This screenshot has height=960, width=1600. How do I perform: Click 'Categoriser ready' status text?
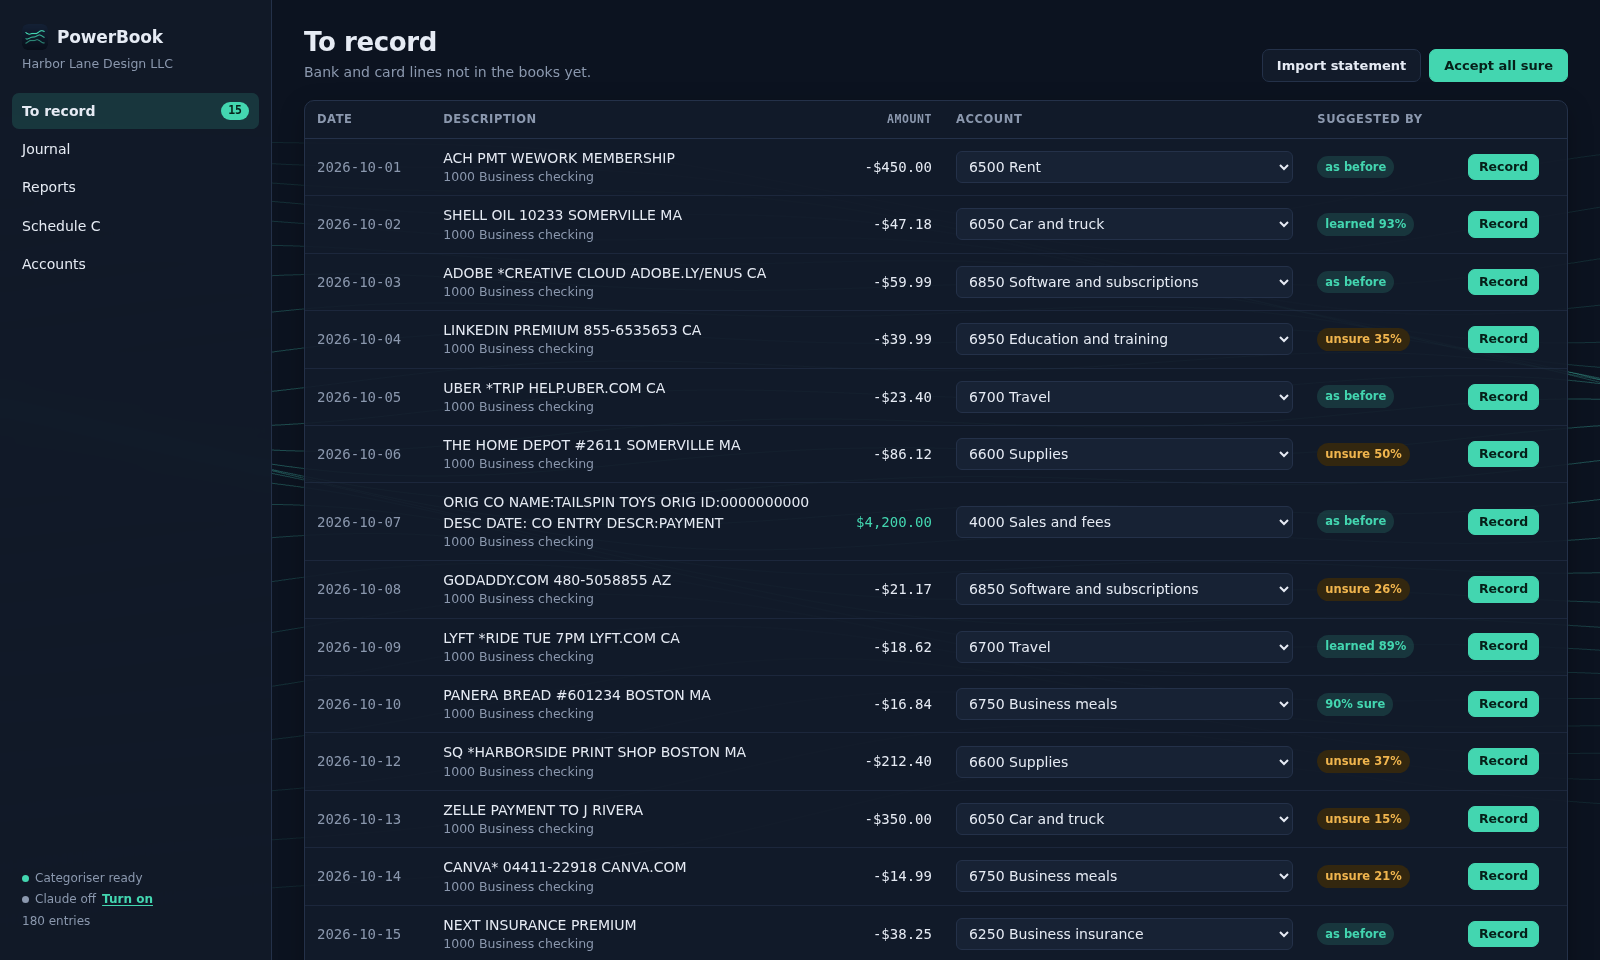click(x=89, y=878)
